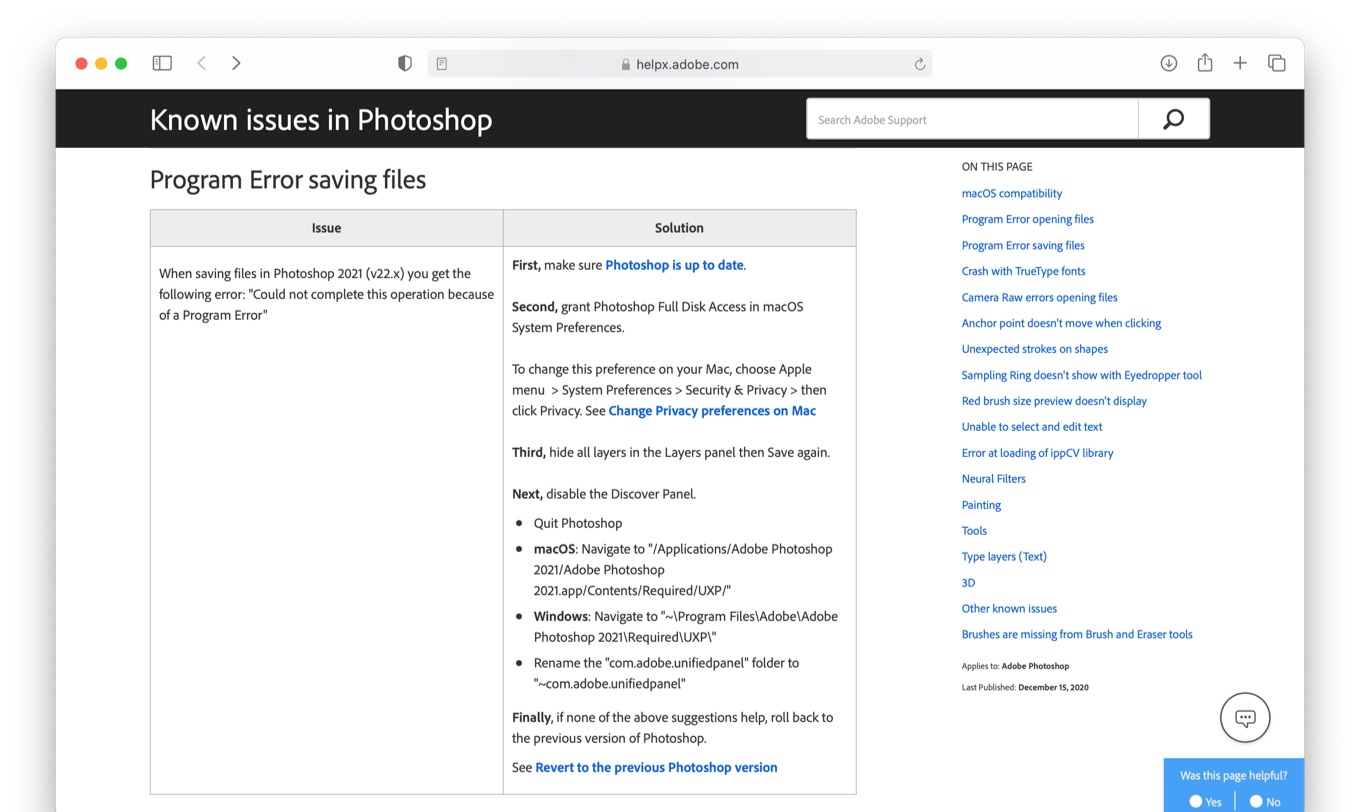Select Yes for page helpful
The height and width of the screenshot is (812, 1360).
click(x=1196, y=800)
